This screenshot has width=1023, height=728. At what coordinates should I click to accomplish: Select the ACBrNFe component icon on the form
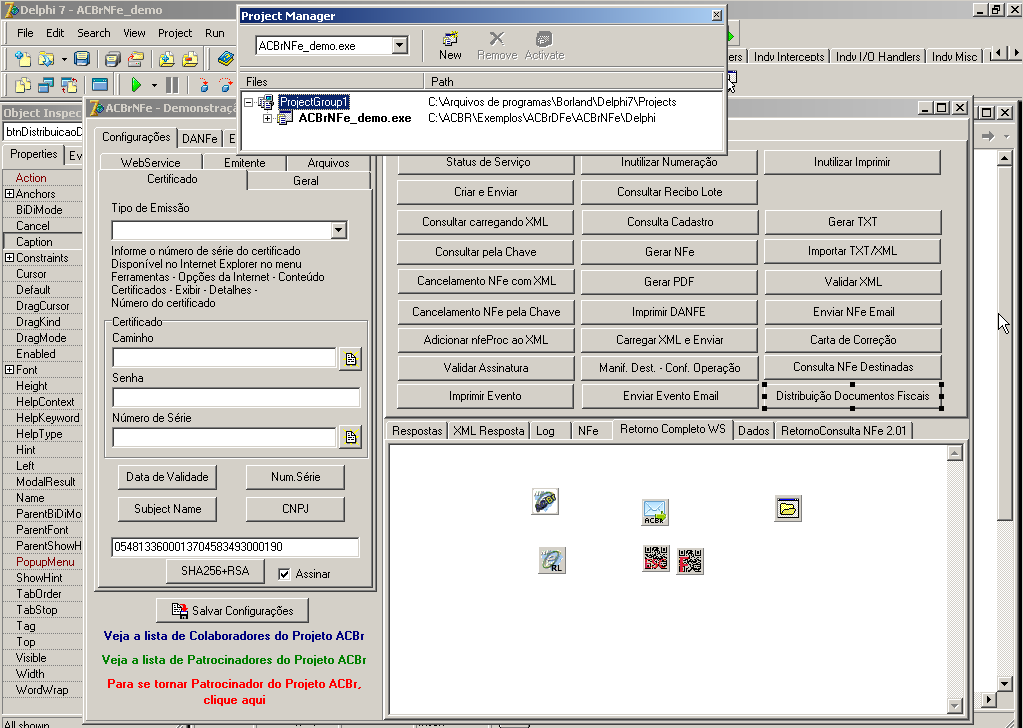click(545, 502)
